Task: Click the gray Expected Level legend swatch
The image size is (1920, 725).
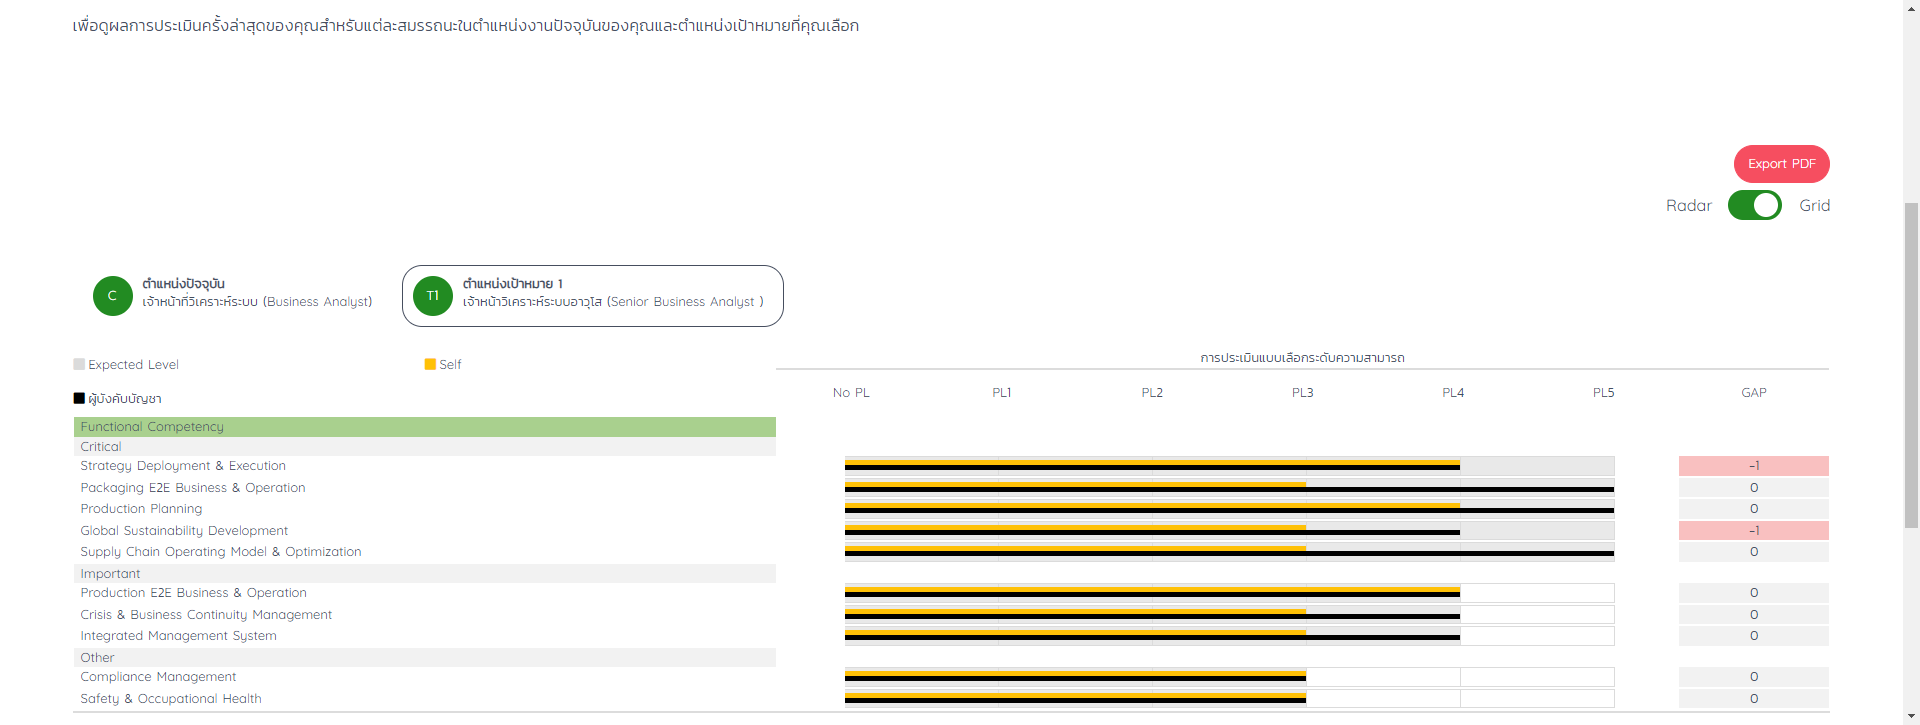Action: (79, 365)
